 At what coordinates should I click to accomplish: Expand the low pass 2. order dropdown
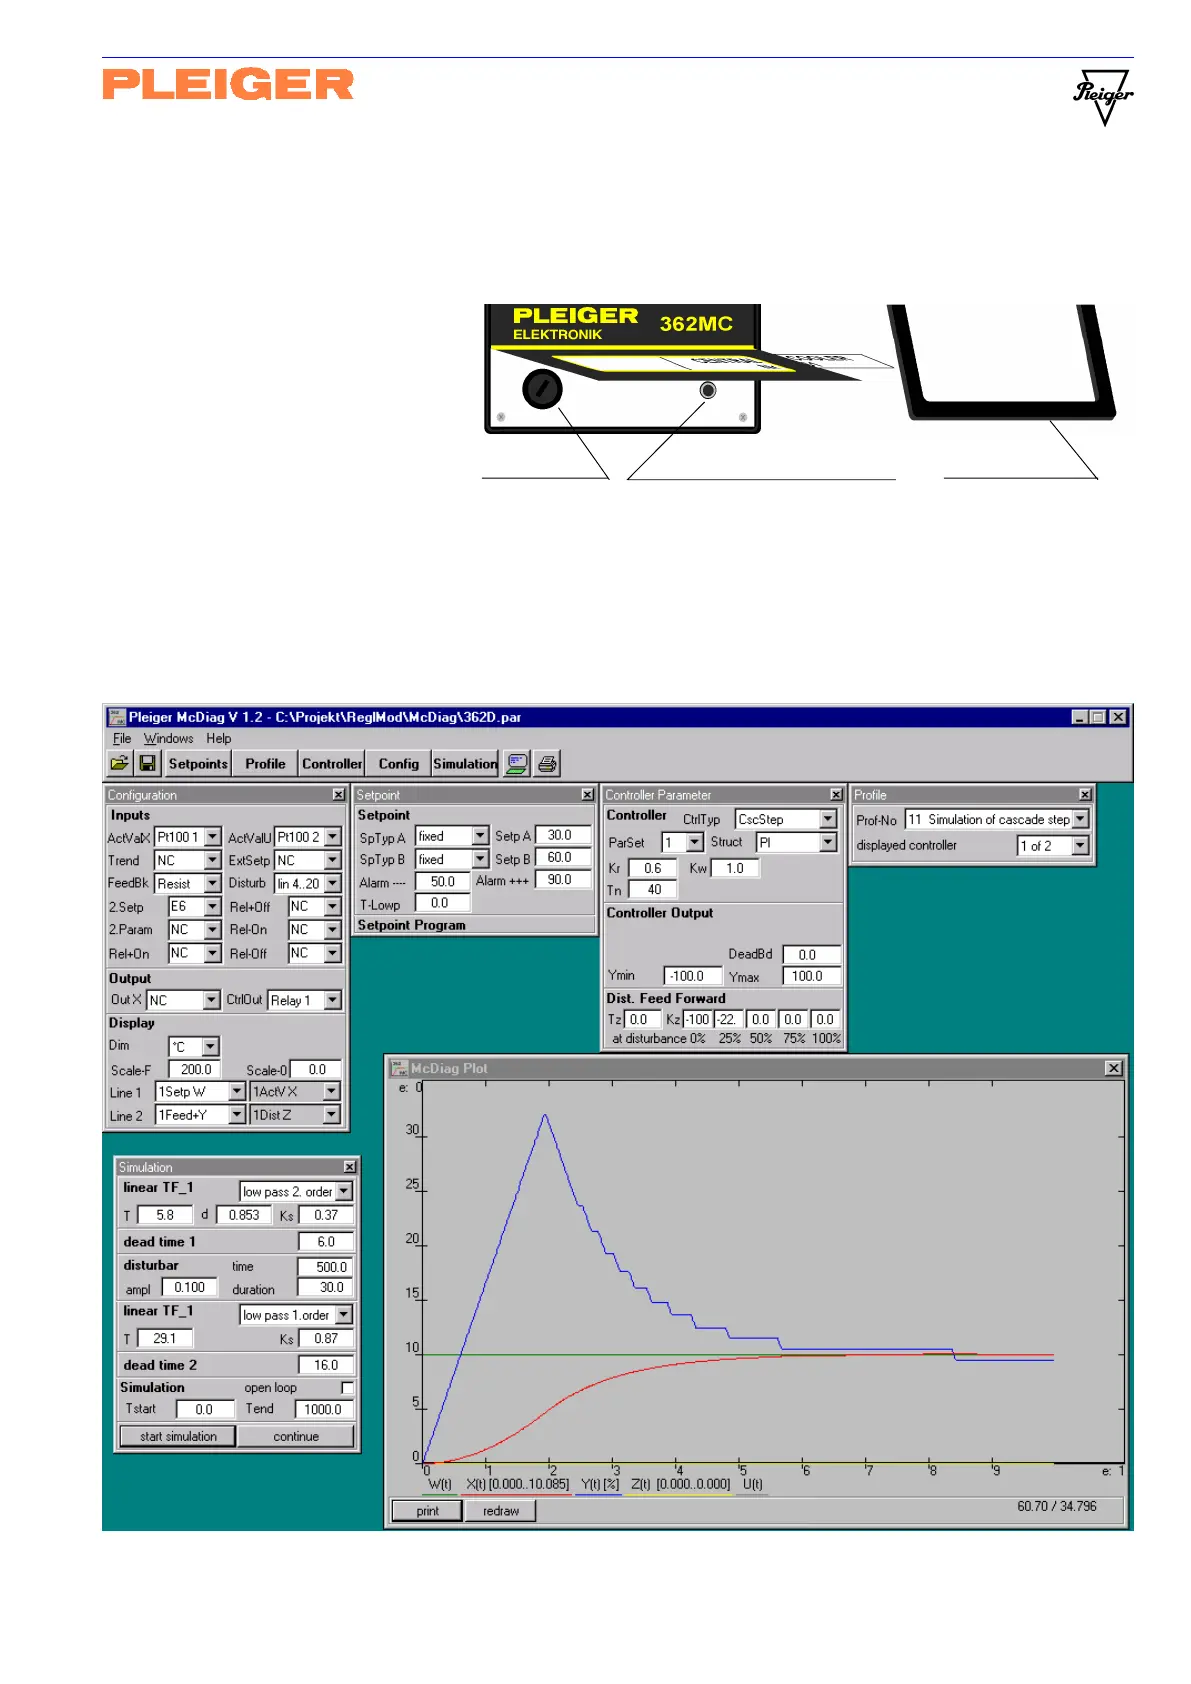click(x=344, y=1191)
